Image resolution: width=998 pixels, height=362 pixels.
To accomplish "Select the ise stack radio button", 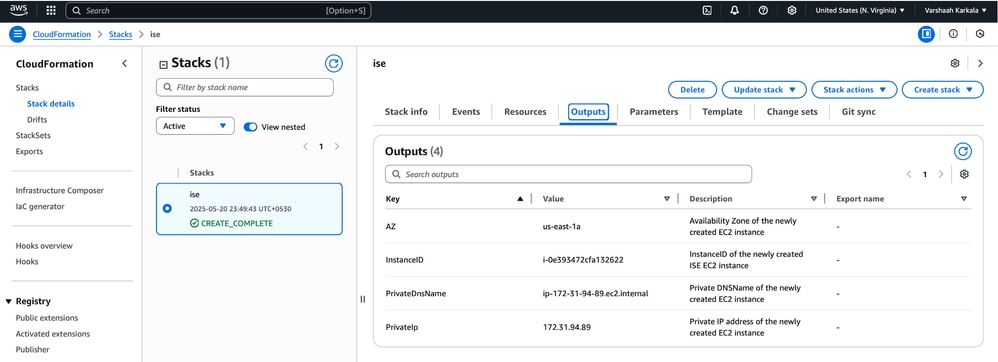I will [x=167, y=209].
